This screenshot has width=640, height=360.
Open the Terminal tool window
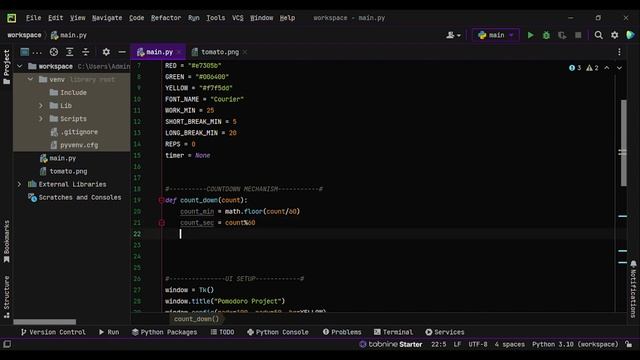tap(393, 332)
